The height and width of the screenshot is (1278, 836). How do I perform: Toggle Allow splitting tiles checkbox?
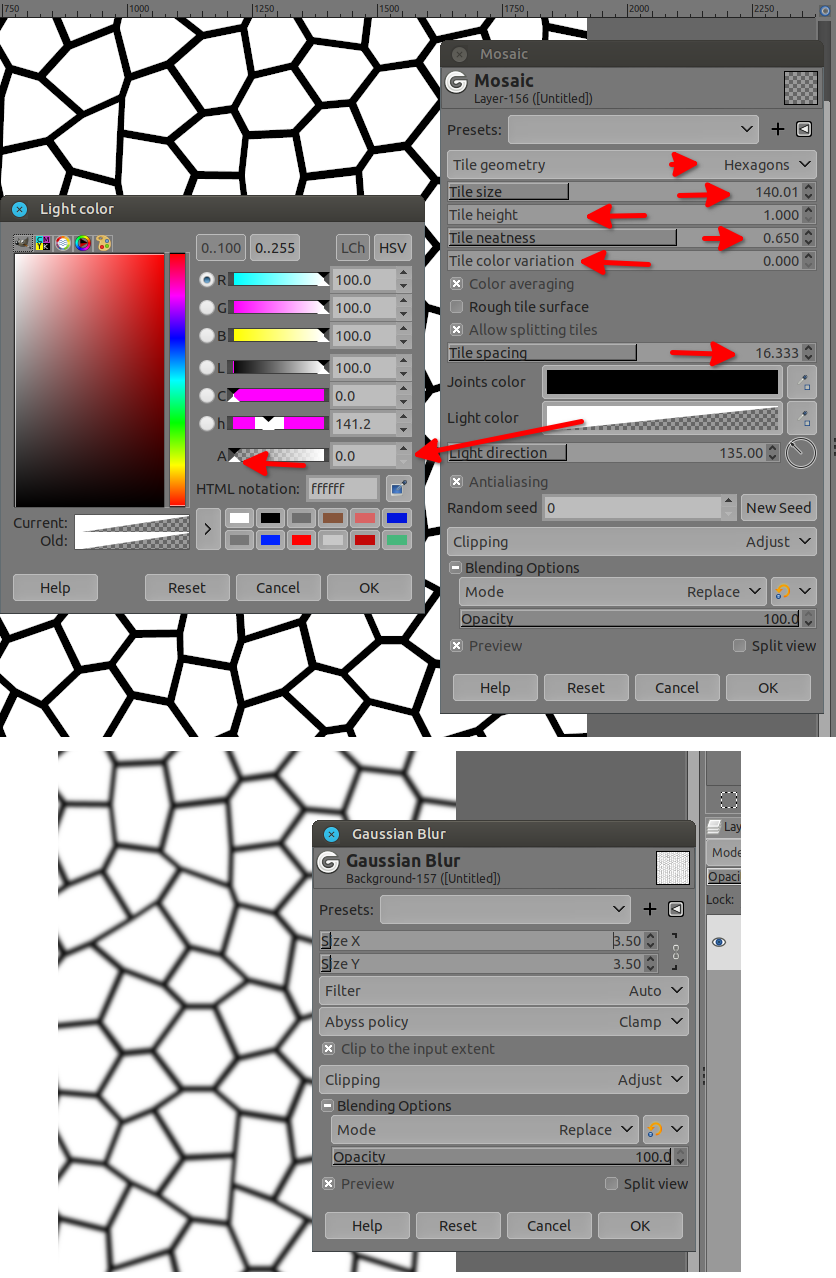click(457, 330)
